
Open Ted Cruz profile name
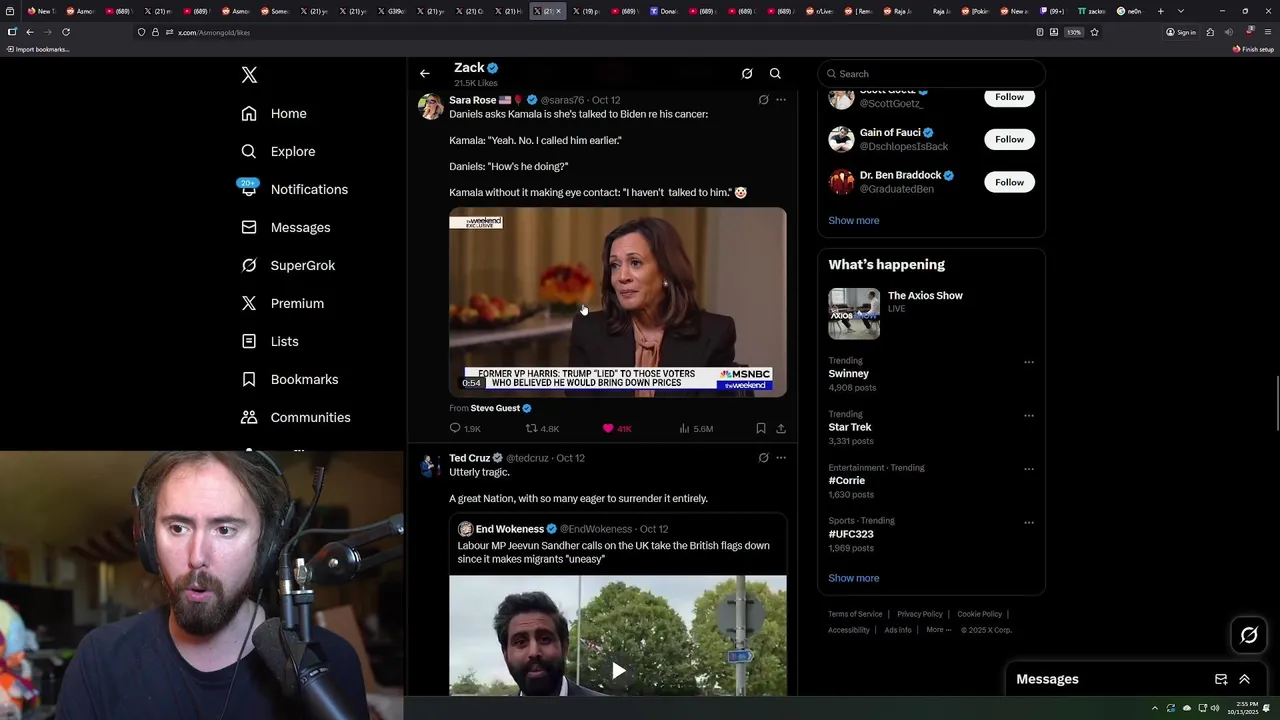470,458
